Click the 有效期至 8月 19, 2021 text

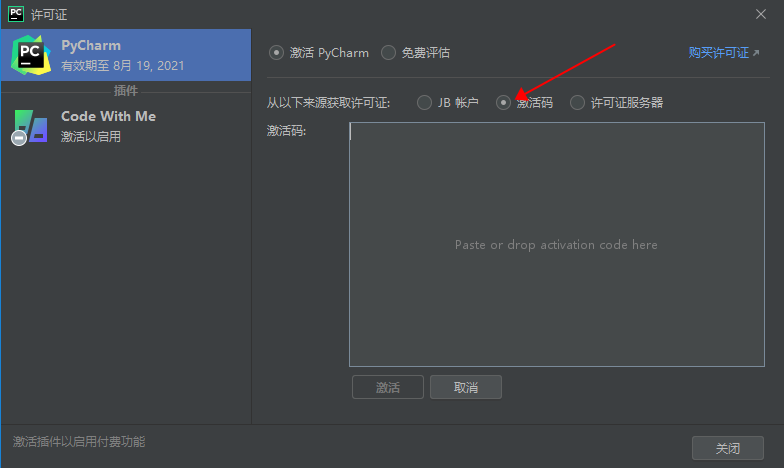point(122,66)
